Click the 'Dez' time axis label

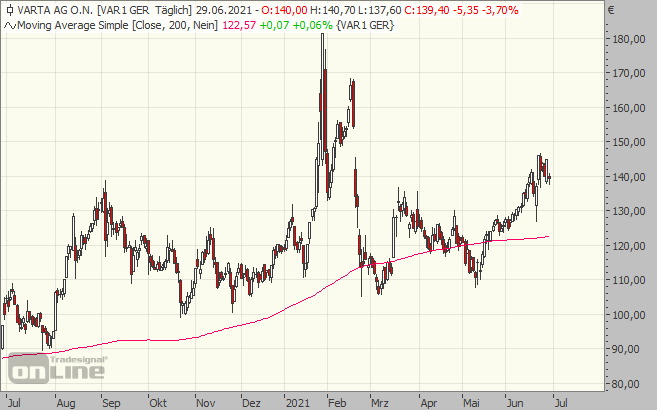pyautogui.click(x=251, y=403)
